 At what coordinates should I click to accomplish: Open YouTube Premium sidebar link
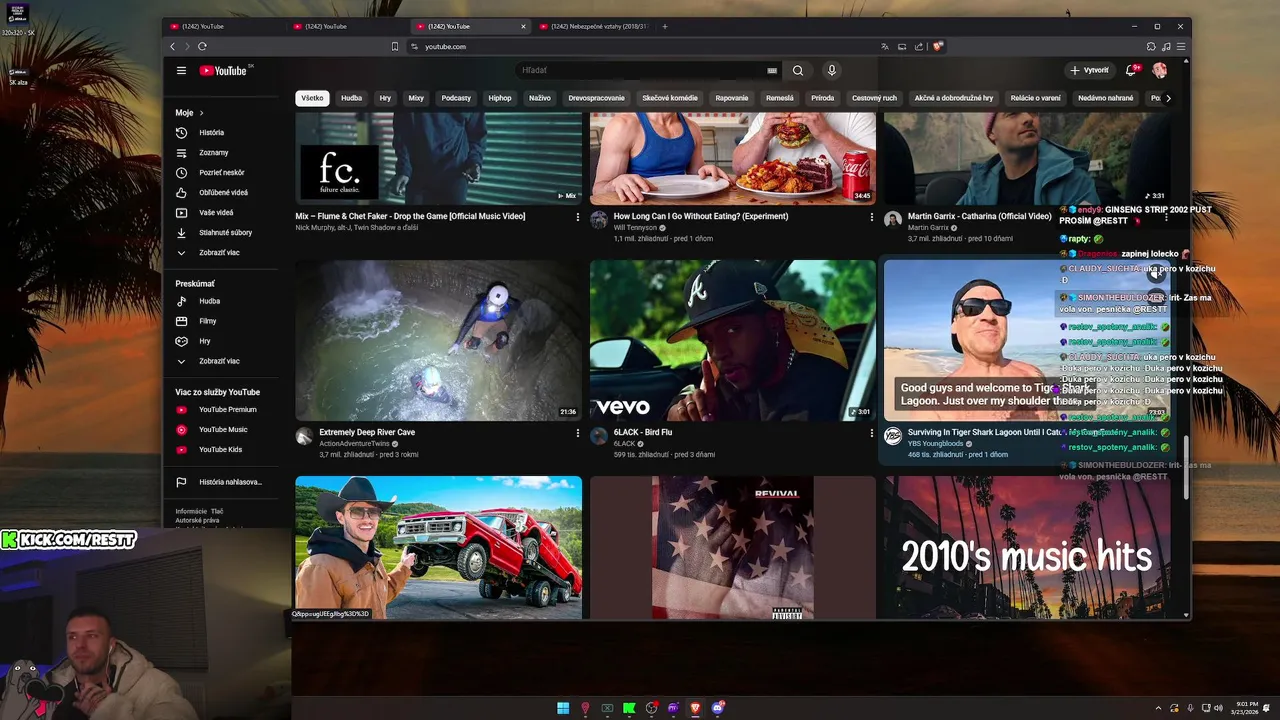pyautogui.click(x=218, y=410)
